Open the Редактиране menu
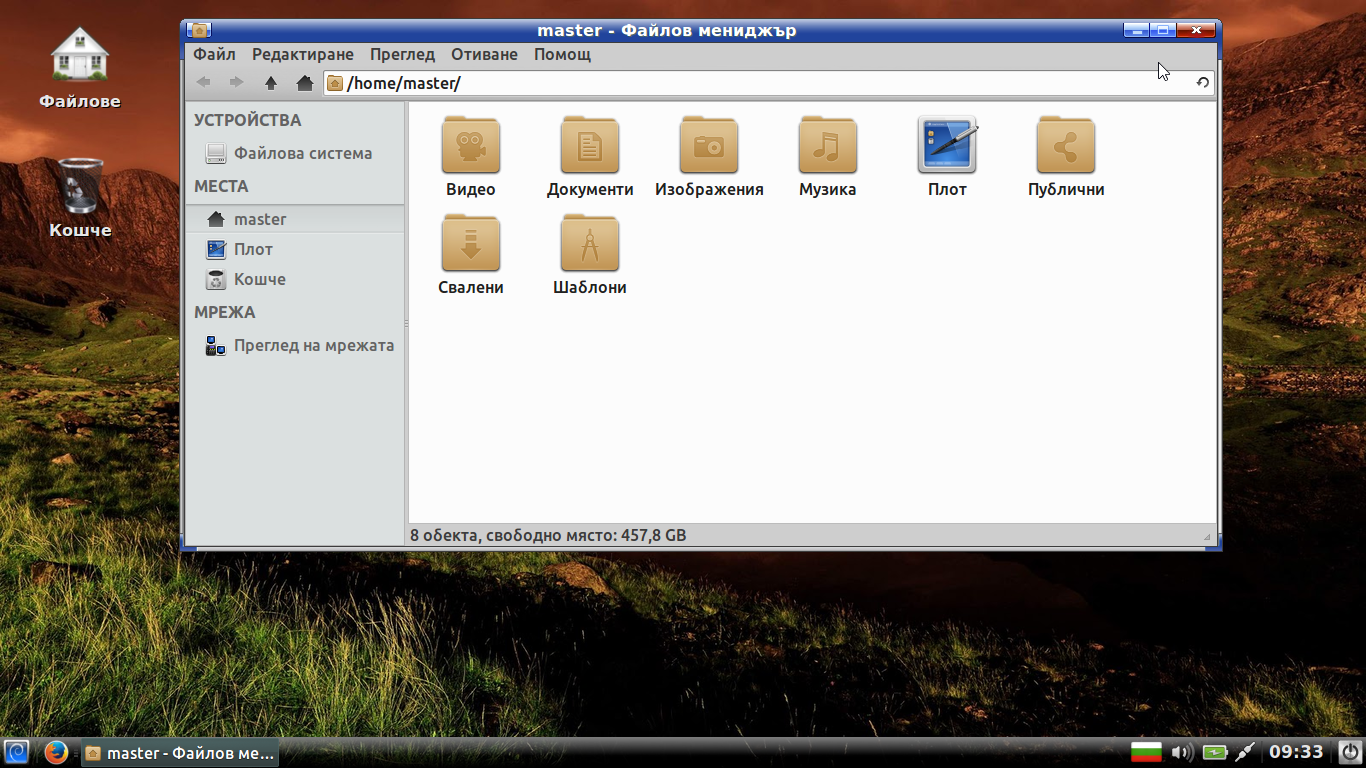1366x768 pixels. [x=303, y=54]
